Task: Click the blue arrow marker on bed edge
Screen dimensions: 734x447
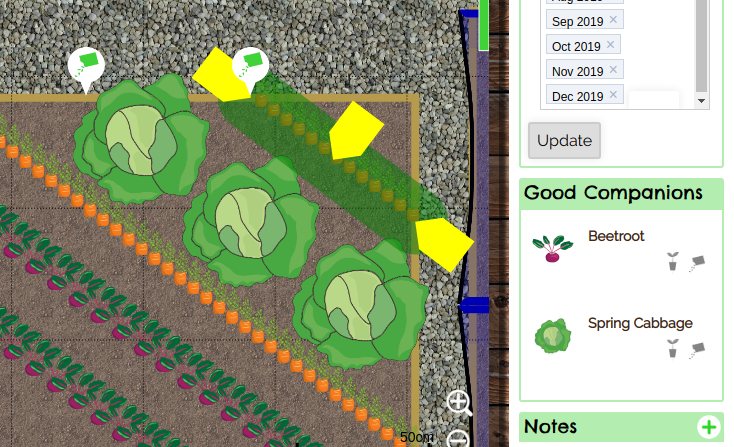Action: pos(474,306)
